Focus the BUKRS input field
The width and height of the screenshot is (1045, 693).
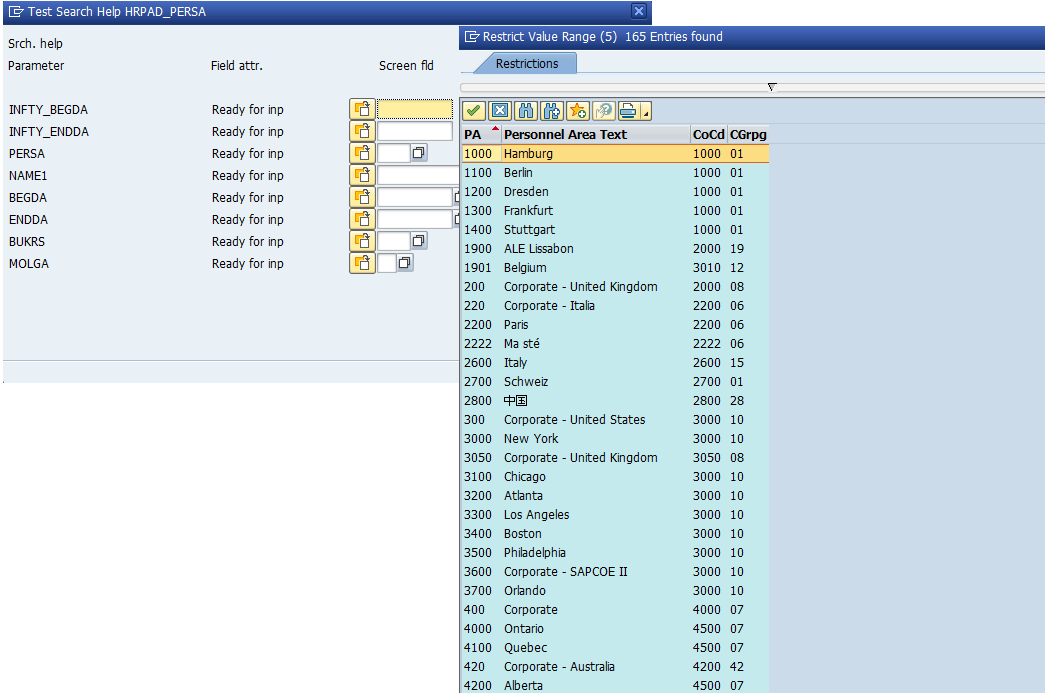[x=393, y=241]
